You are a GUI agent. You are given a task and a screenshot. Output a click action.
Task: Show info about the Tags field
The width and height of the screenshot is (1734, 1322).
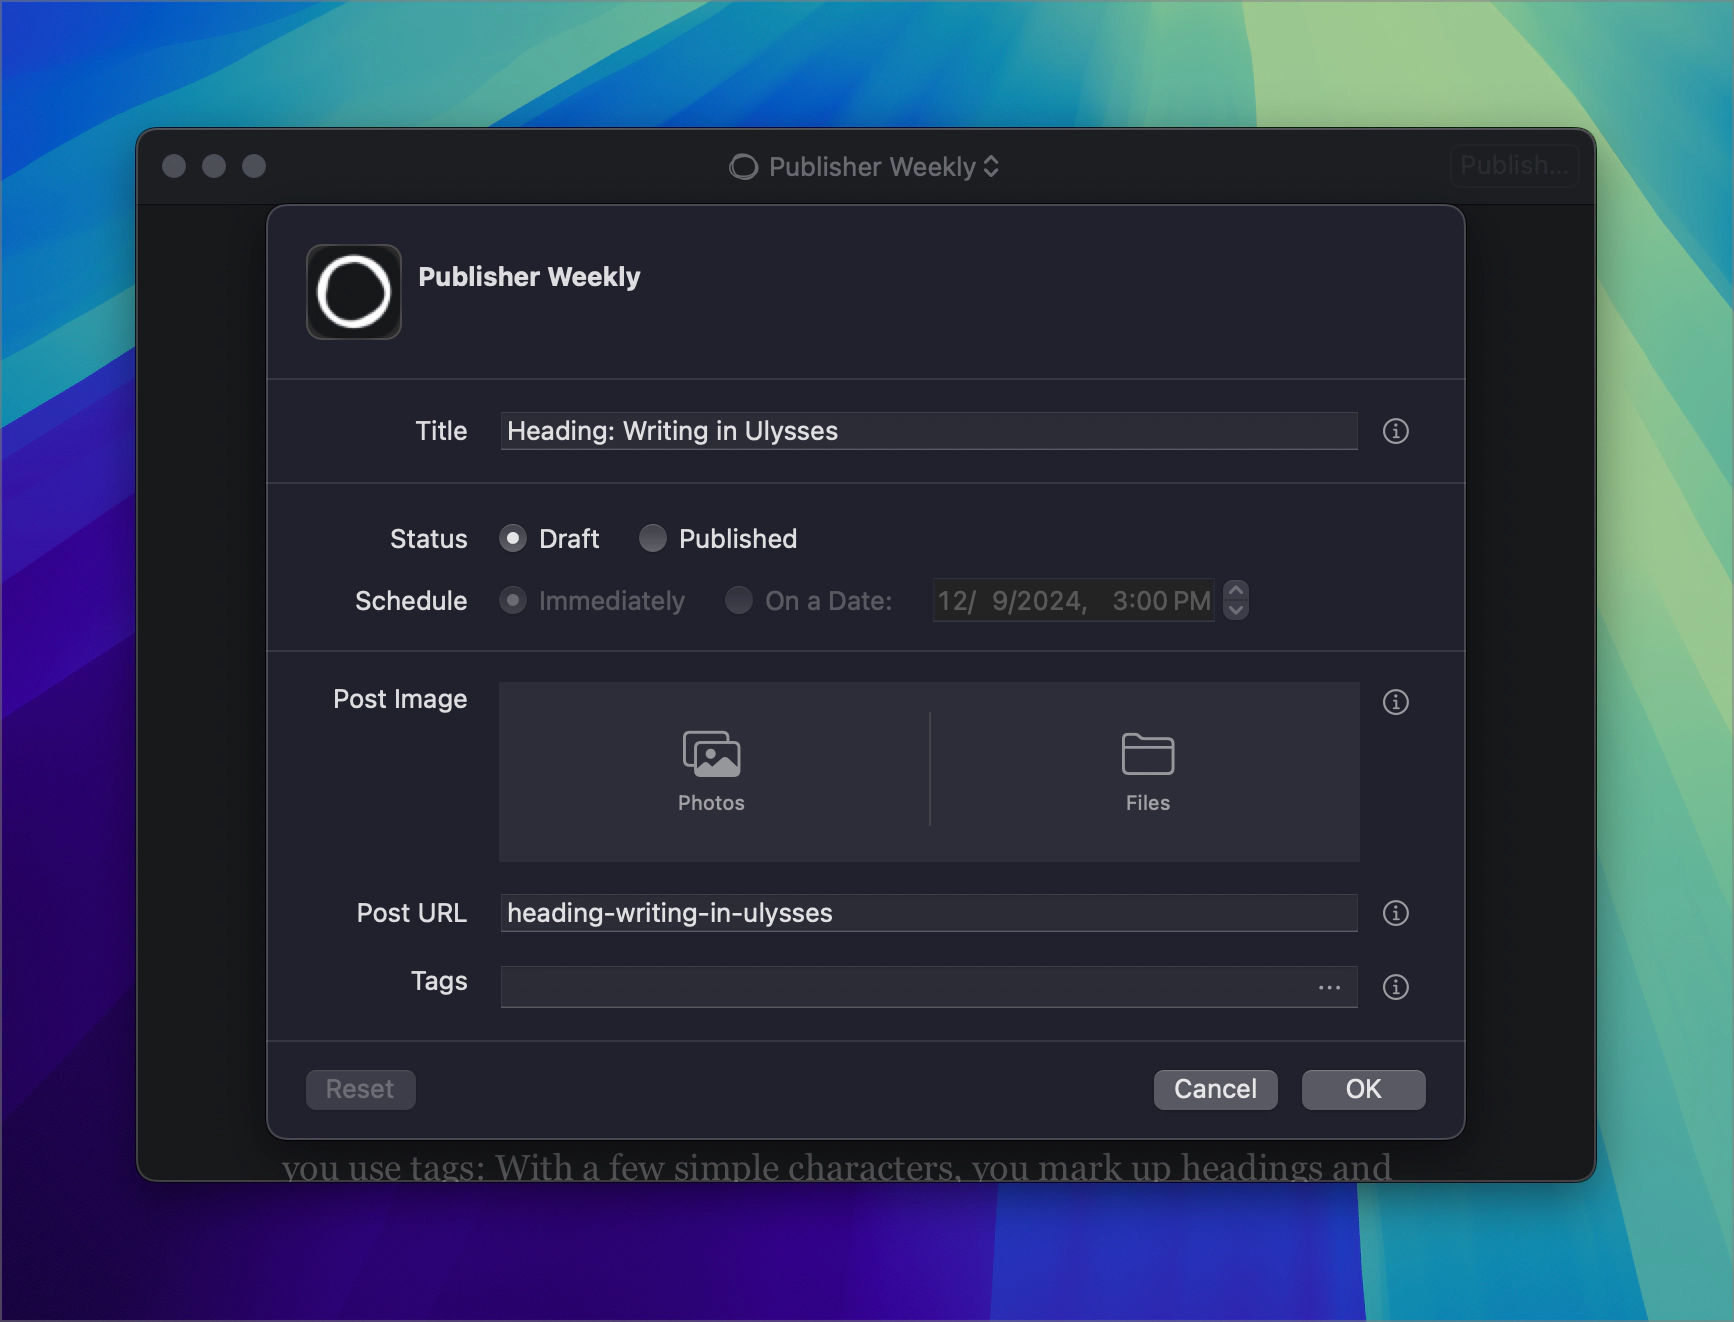1395,987
